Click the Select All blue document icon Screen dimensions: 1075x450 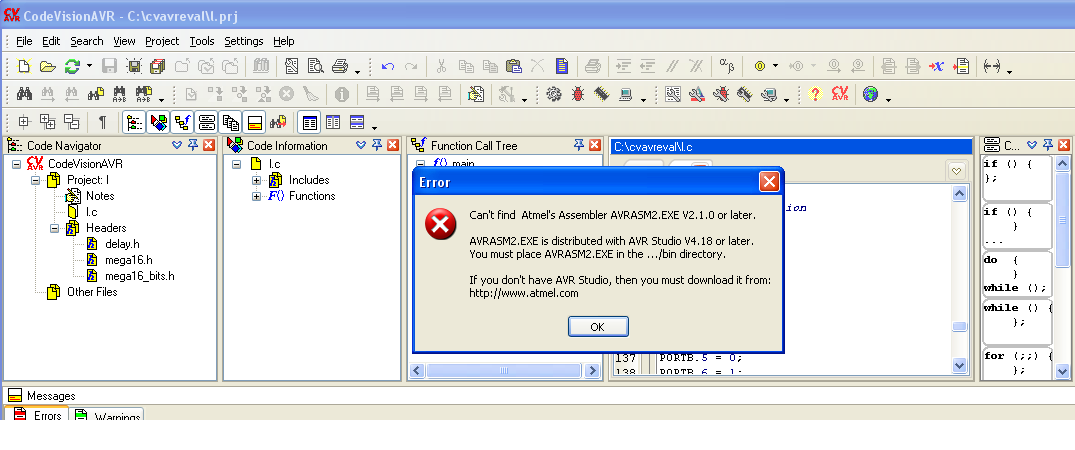click(x=562, y=67)
